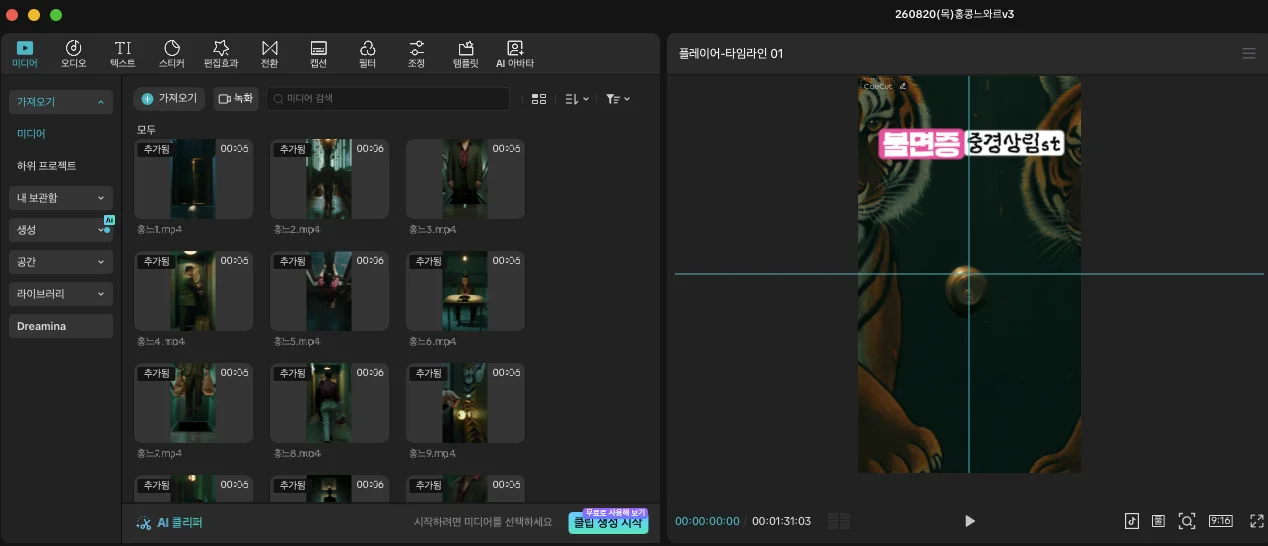The image size is (1268, 546).
Task: Open Dreamina in the sidebar
Action: (x=61, y=326)
